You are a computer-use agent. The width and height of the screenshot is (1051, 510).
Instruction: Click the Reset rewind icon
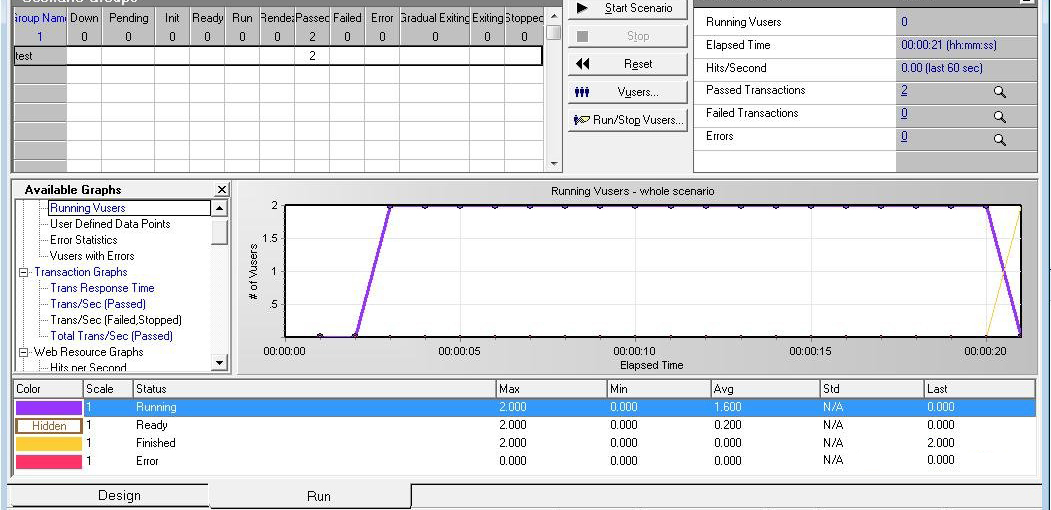pyautogui.click(x=583, y=64)
